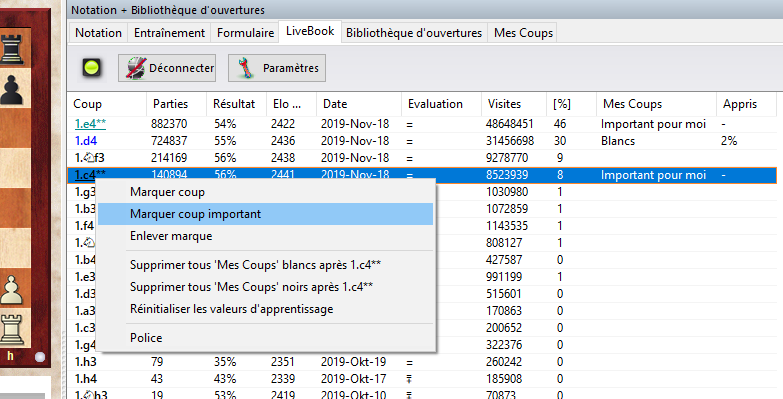Click visits value 8523939 in highlighted row
The width and height of the screenshot is (783, 399).
(x=507, y=175)
